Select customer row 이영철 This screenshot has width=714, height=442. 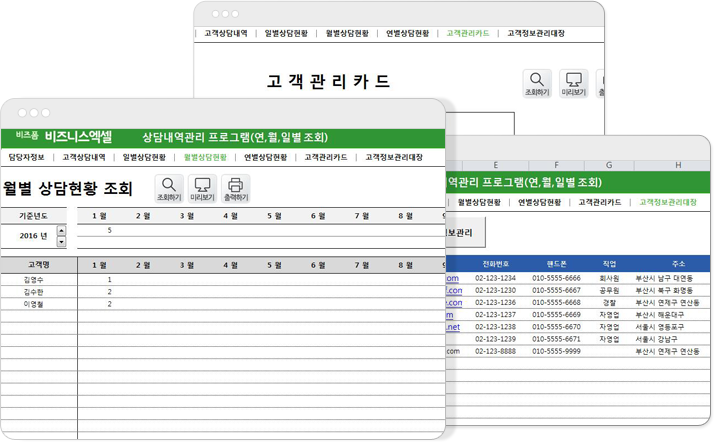pyautogui.click(x=33, y=303)
